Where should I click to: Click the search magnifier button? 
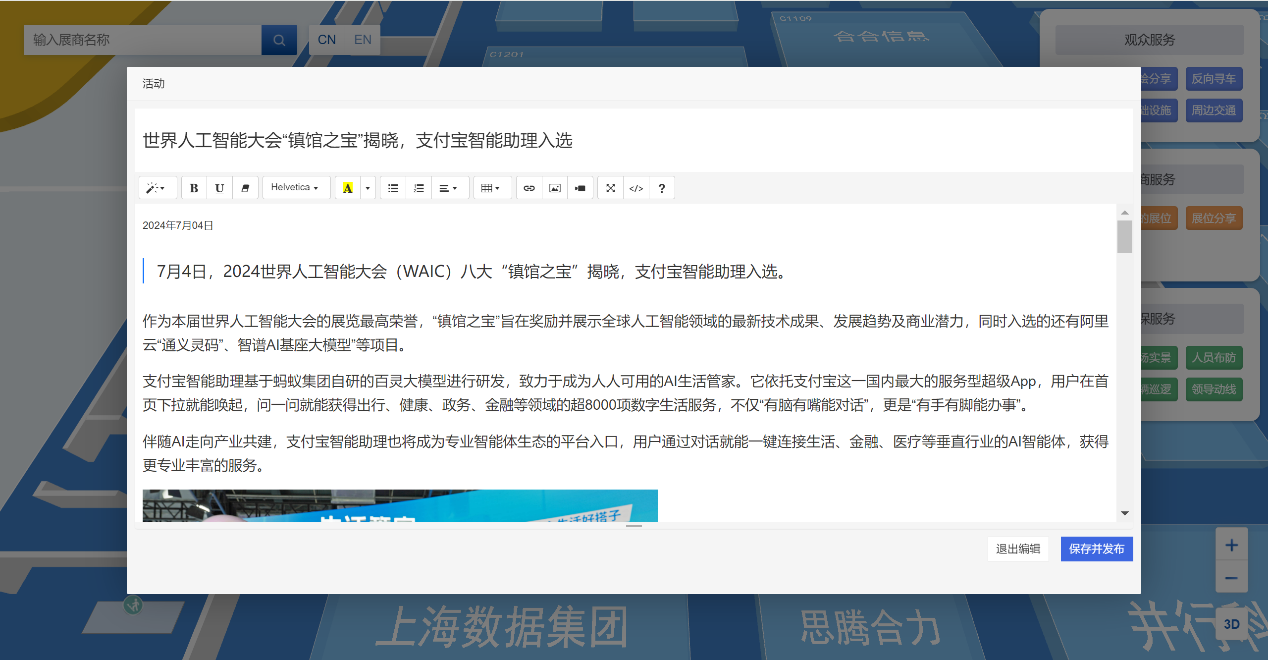(x=279, y=40)
